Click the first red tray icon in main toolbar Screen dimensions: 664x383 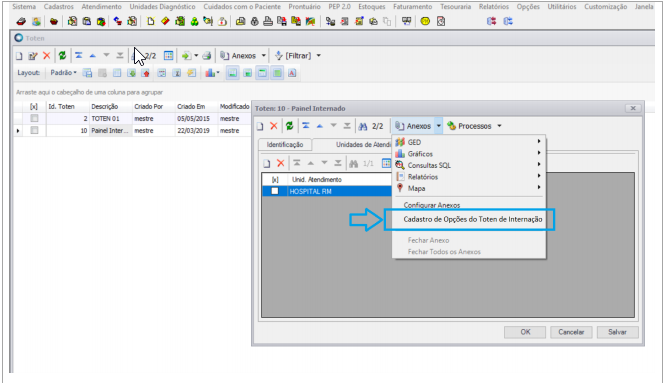click(x=21, y=21)
